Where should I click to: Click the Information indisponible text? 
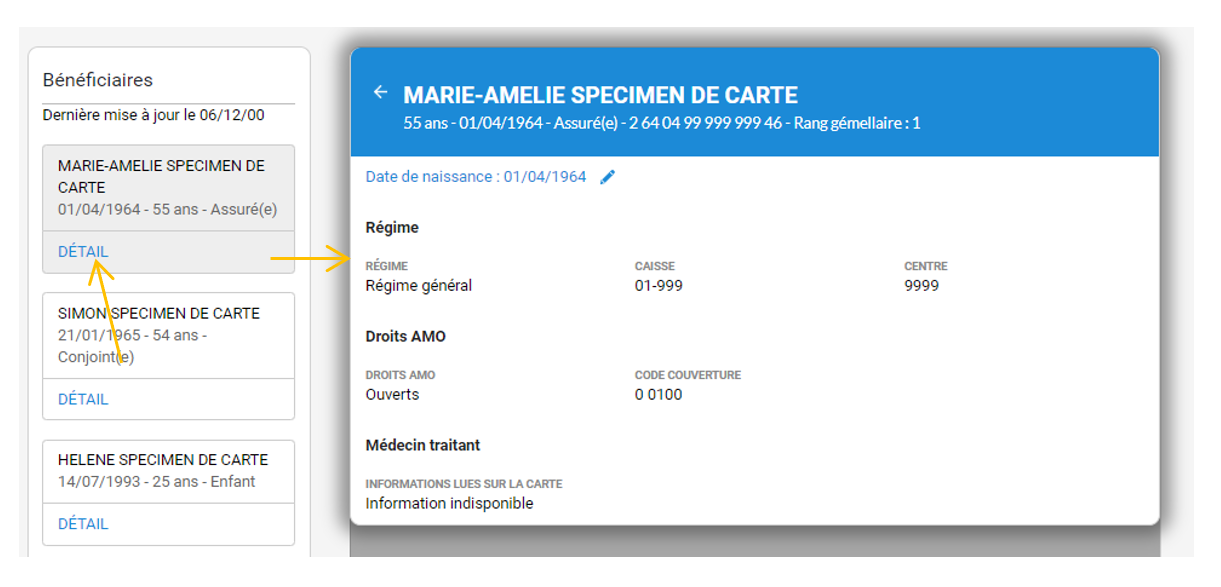coord(449,503)
